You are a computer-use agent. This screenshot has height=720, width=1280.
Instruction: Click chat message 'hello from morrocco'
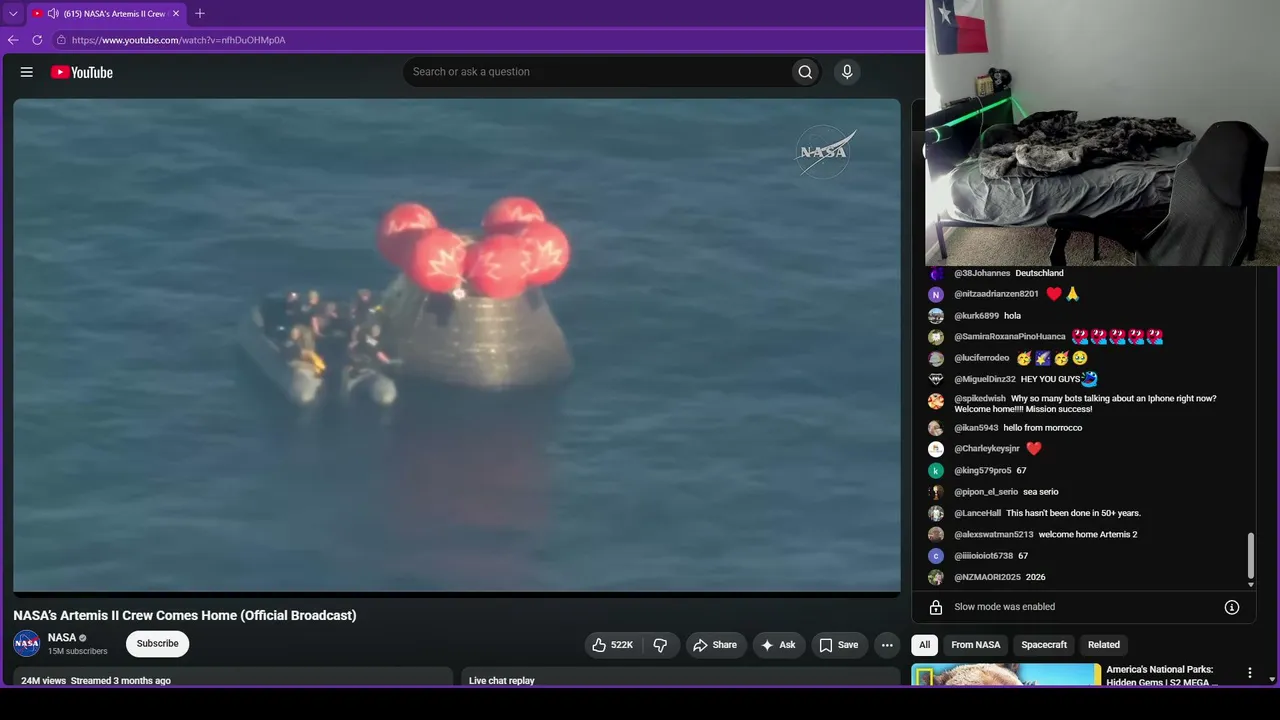click(x=1043, y=428)
